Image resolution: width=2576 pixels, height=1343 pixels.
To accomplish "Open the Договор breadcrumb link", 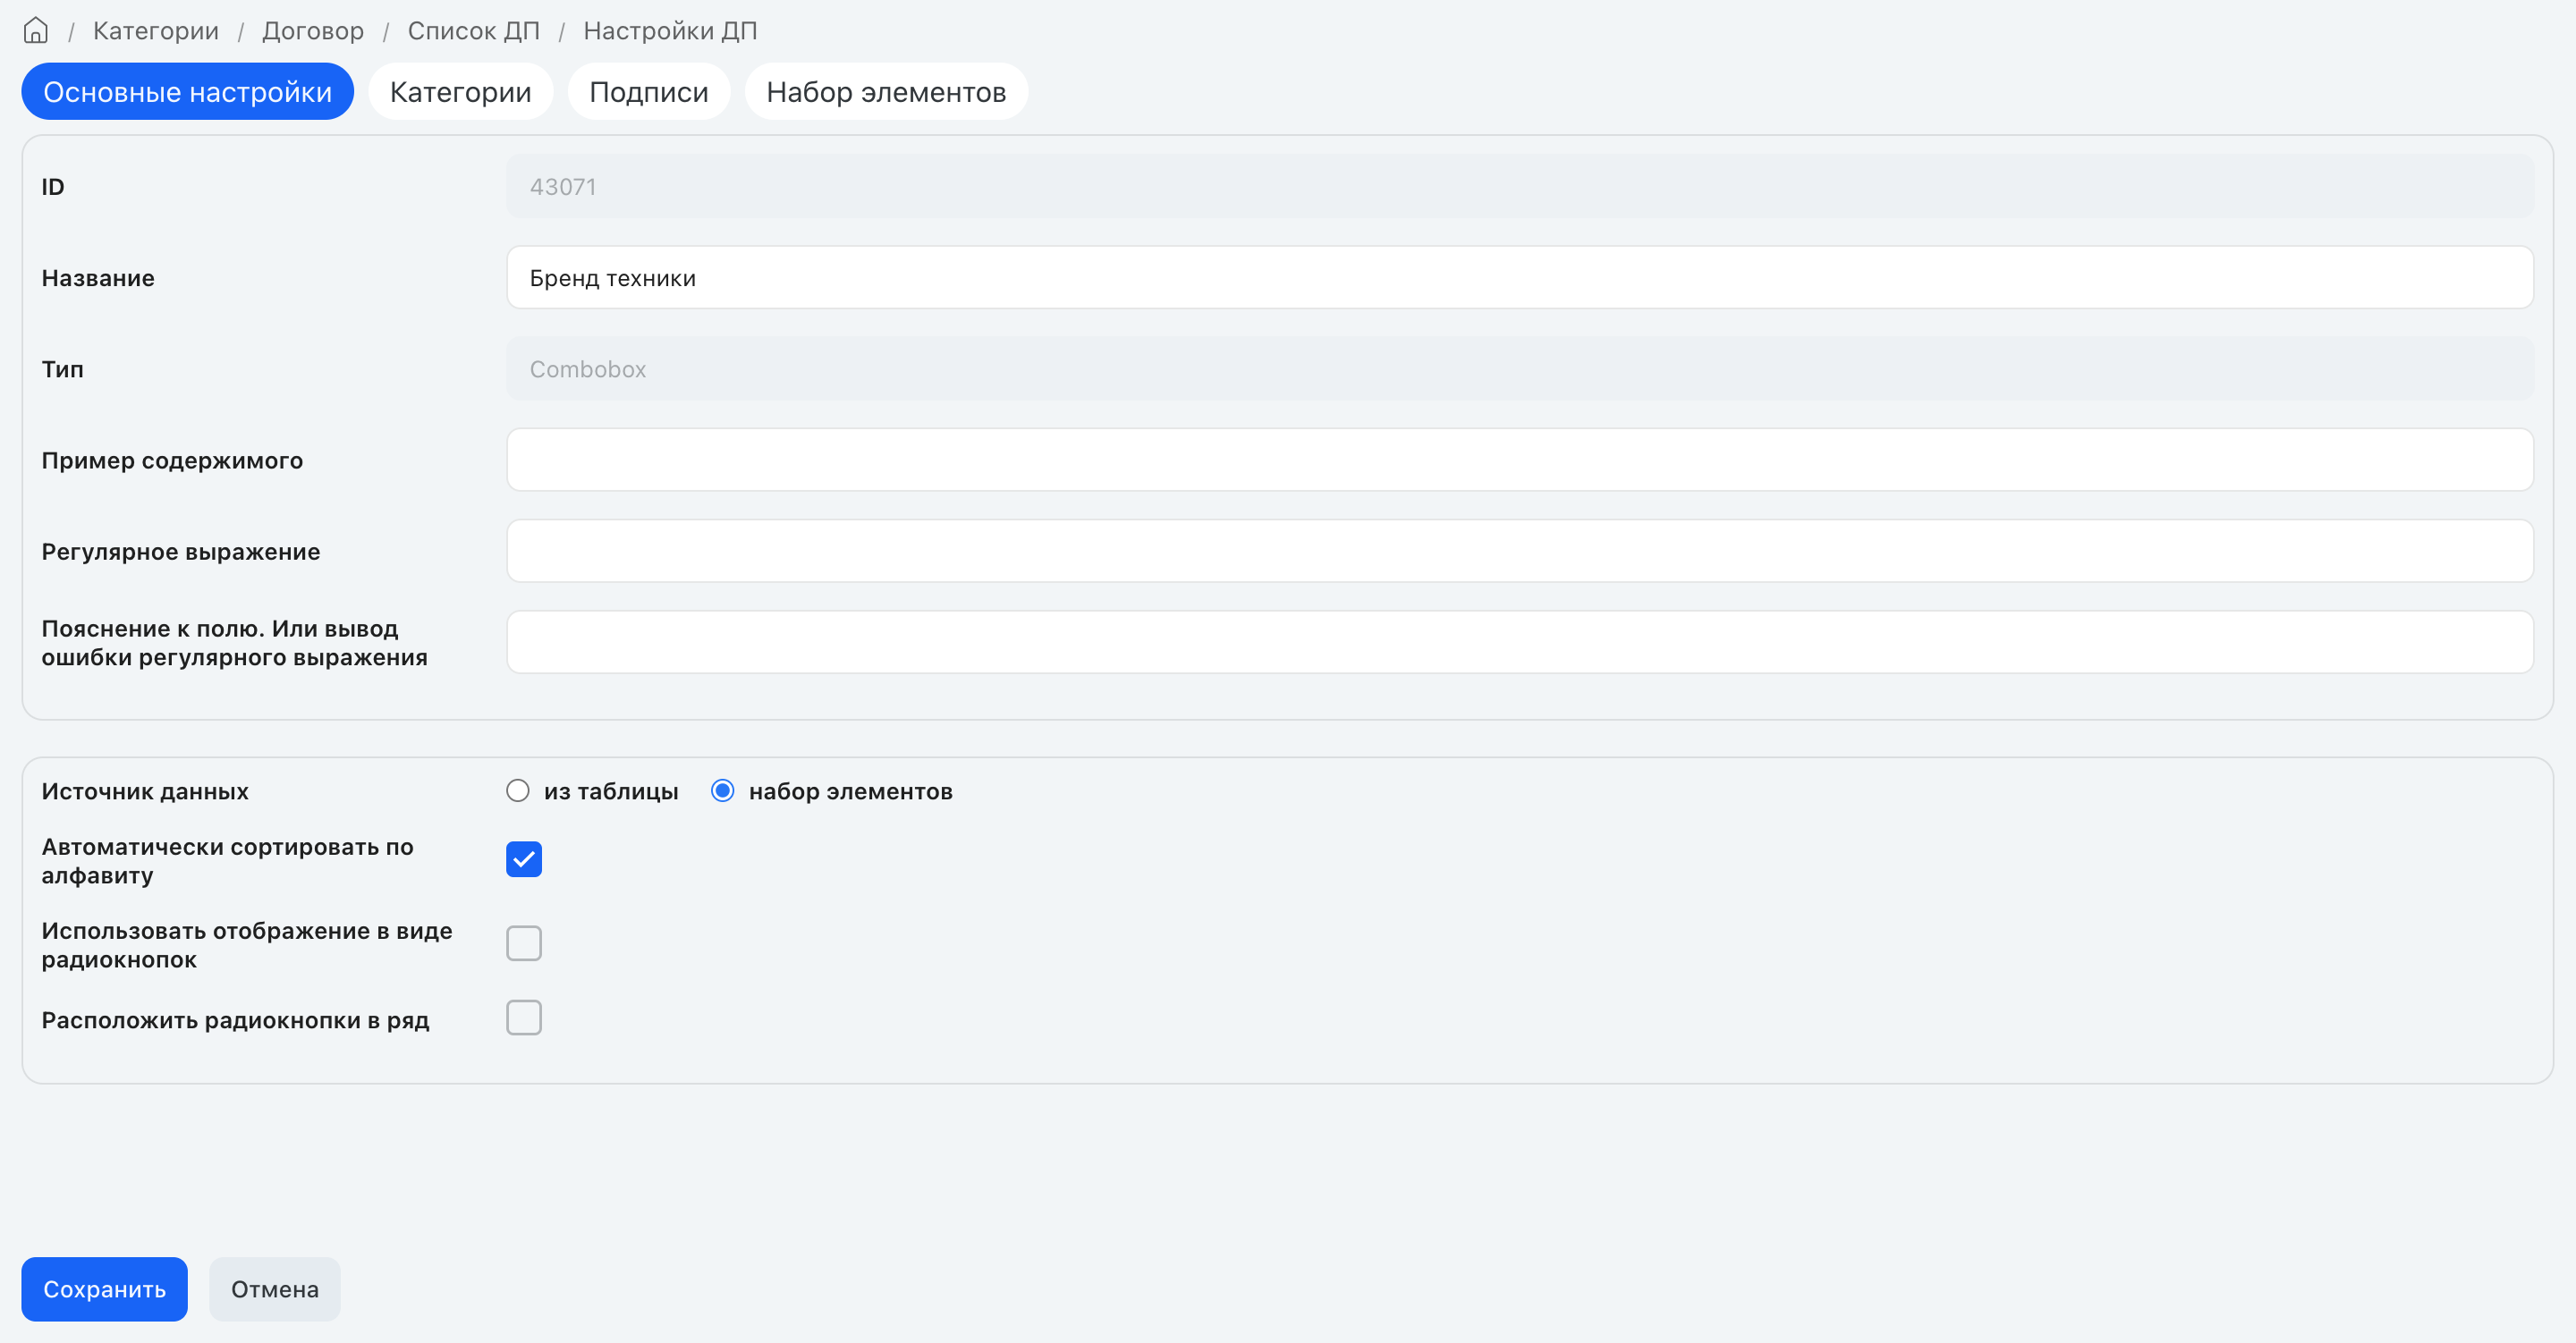I will pyautogui.click(x=313, y=31).
